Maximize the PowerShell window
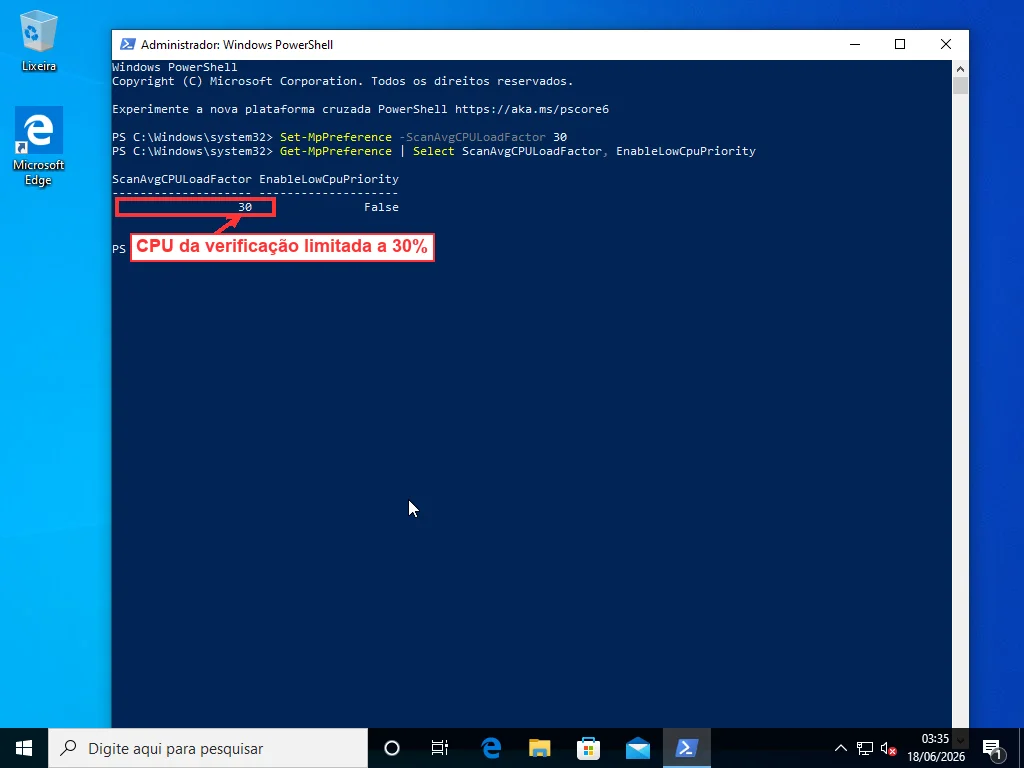Image resolution: width=1024 pixels, height=768 pixels. pyautogui.click(x=900, y=44)
